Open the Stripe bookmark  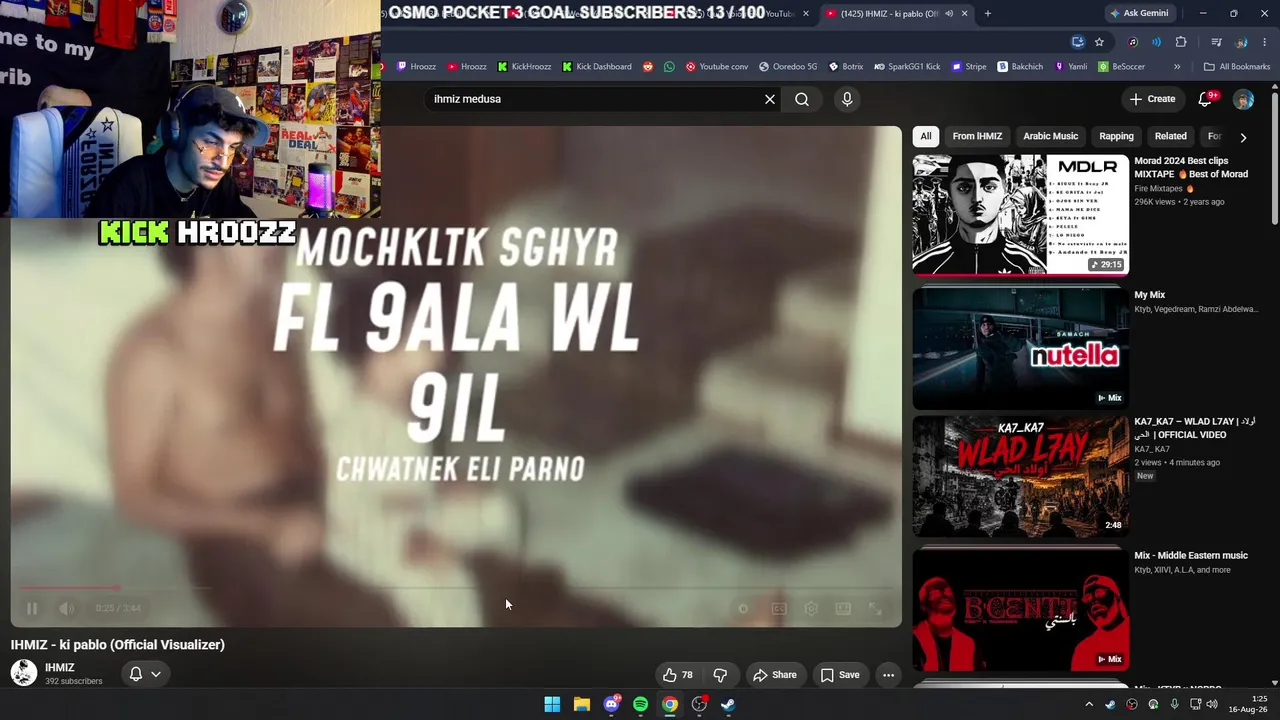[x=969, y=67]
